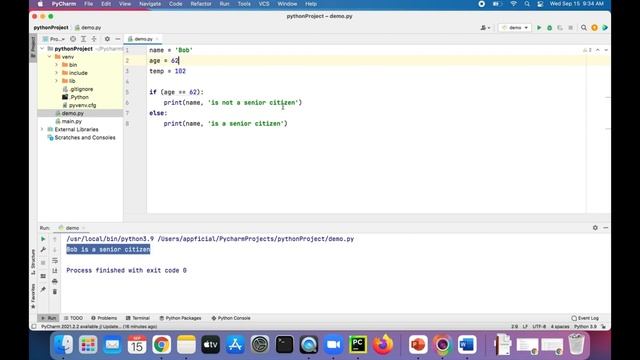This screenshot has height=360, width=640.
Task: Clear Run output with trash icon
Action: point(55,291)
